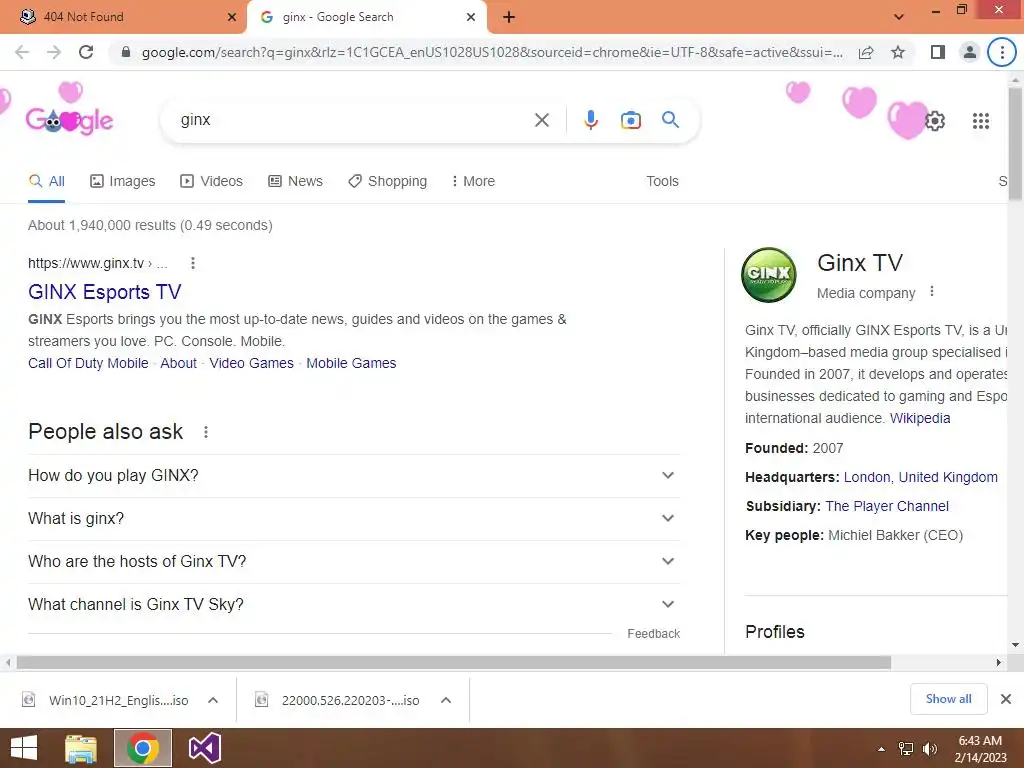1024x768 pixels.
Task: Open the volume control in system tray
Action: 930,749
